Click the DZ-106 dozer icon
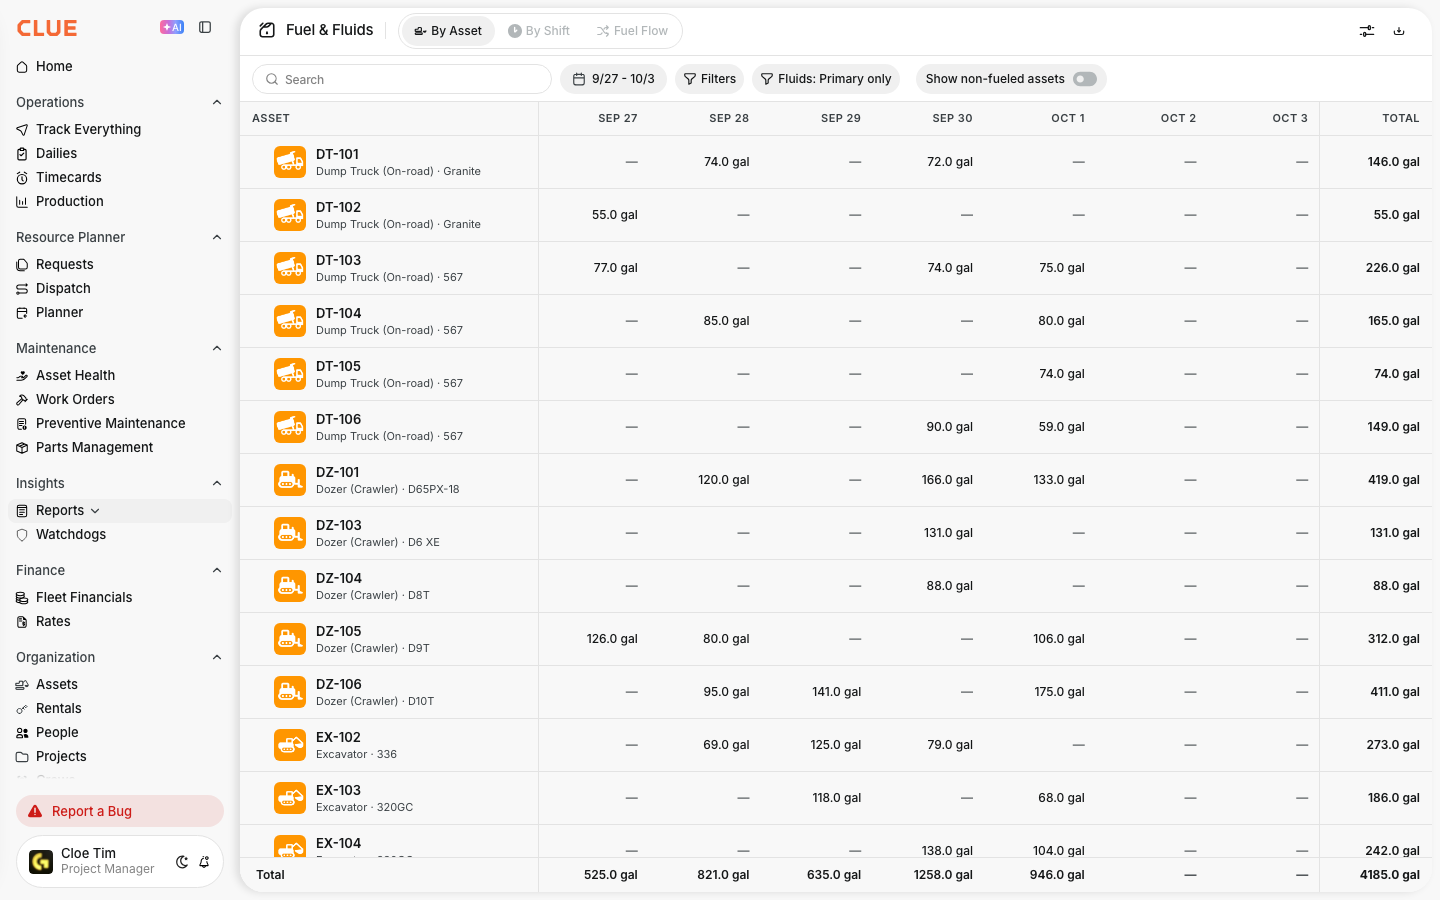Image resolution: width=1440 pixels, height=900 pixels. 290,692
